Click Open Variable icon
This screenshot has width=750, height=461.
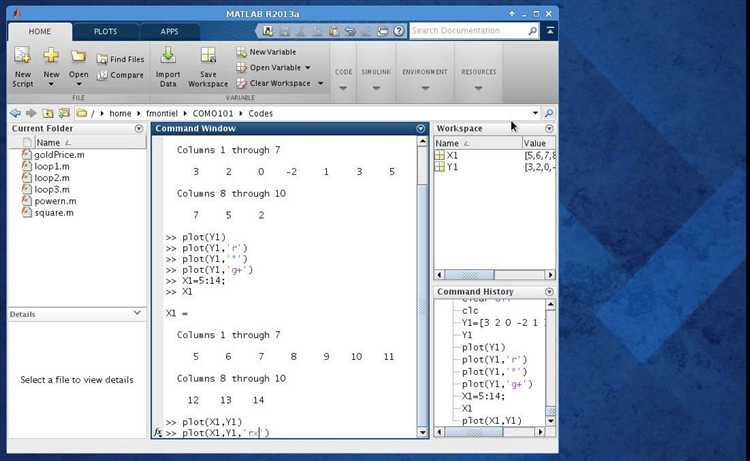pyautogui.click(x=242, y=67)
